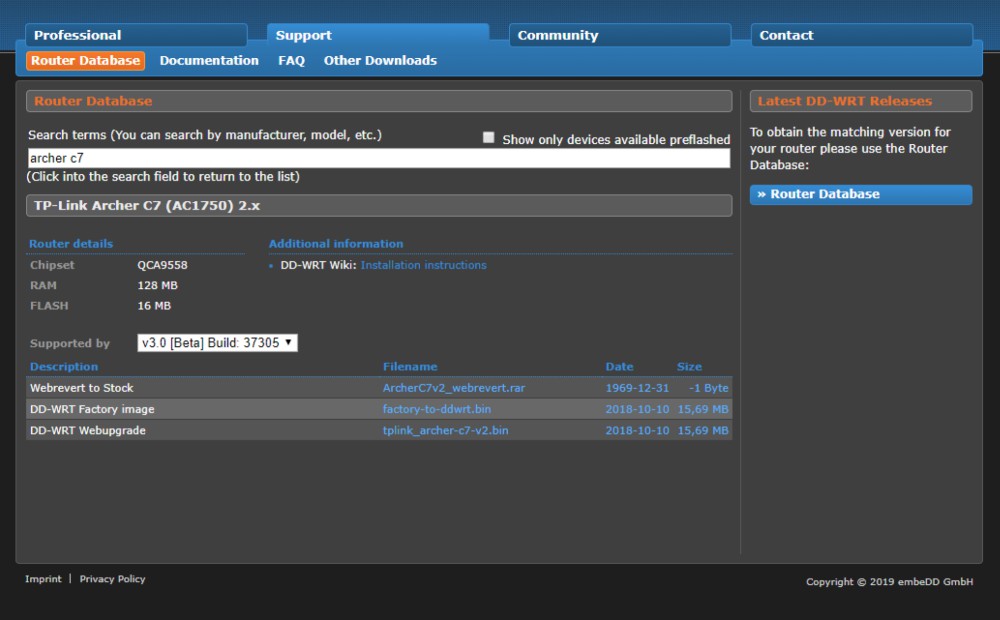Click the Additional information heading
This screenshot has width=1000, height=620.
(336, 244)
